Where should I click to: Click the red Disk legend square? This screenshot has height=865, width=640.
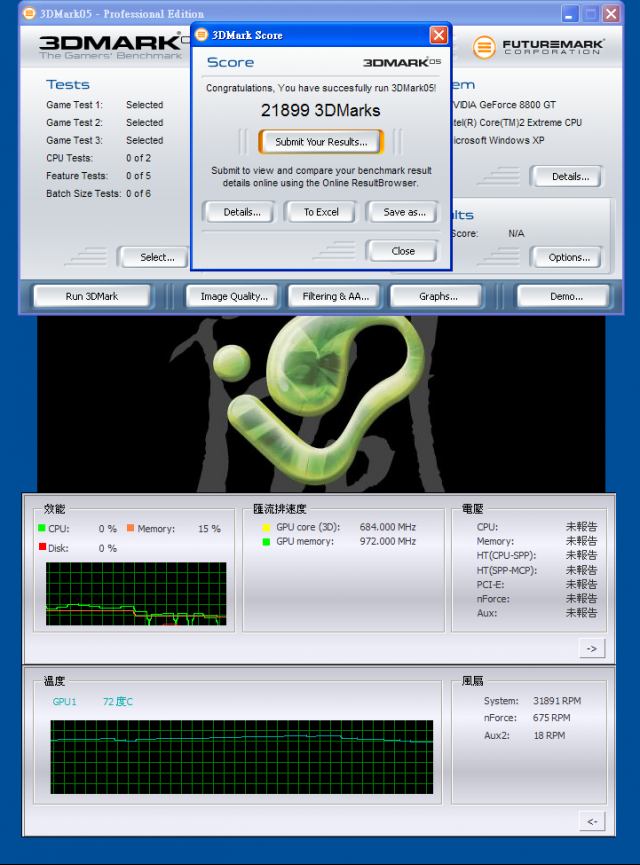(x=42, y=547)
